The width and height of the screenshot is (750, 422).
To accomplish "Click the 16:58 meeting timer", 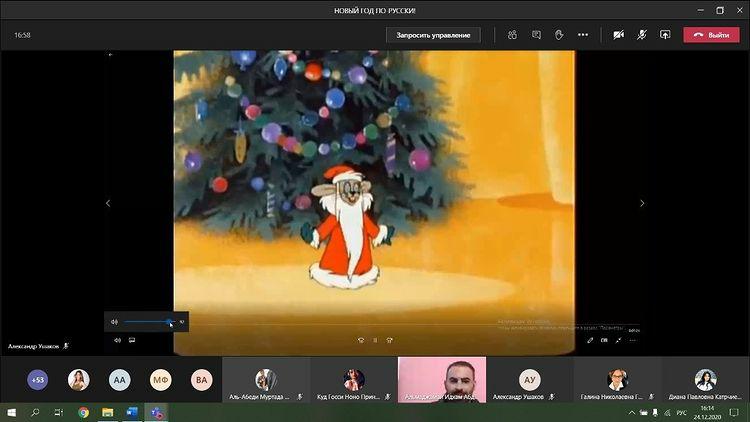I will click(22, 35).
